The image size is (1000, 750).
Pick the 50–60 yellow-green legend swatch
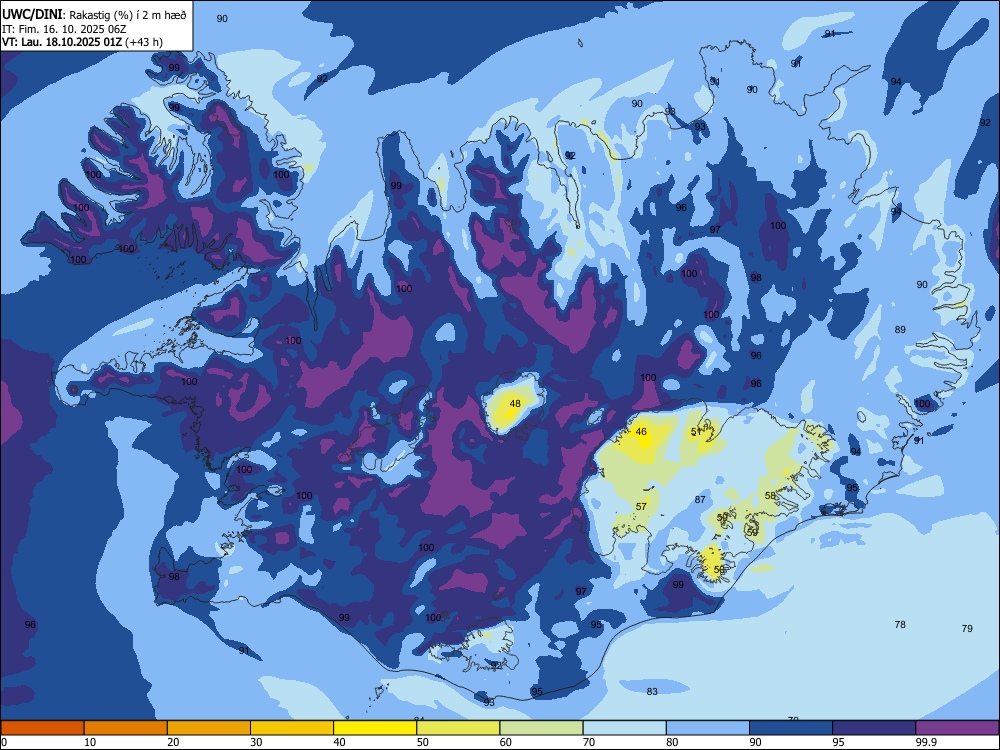(458, 728)
